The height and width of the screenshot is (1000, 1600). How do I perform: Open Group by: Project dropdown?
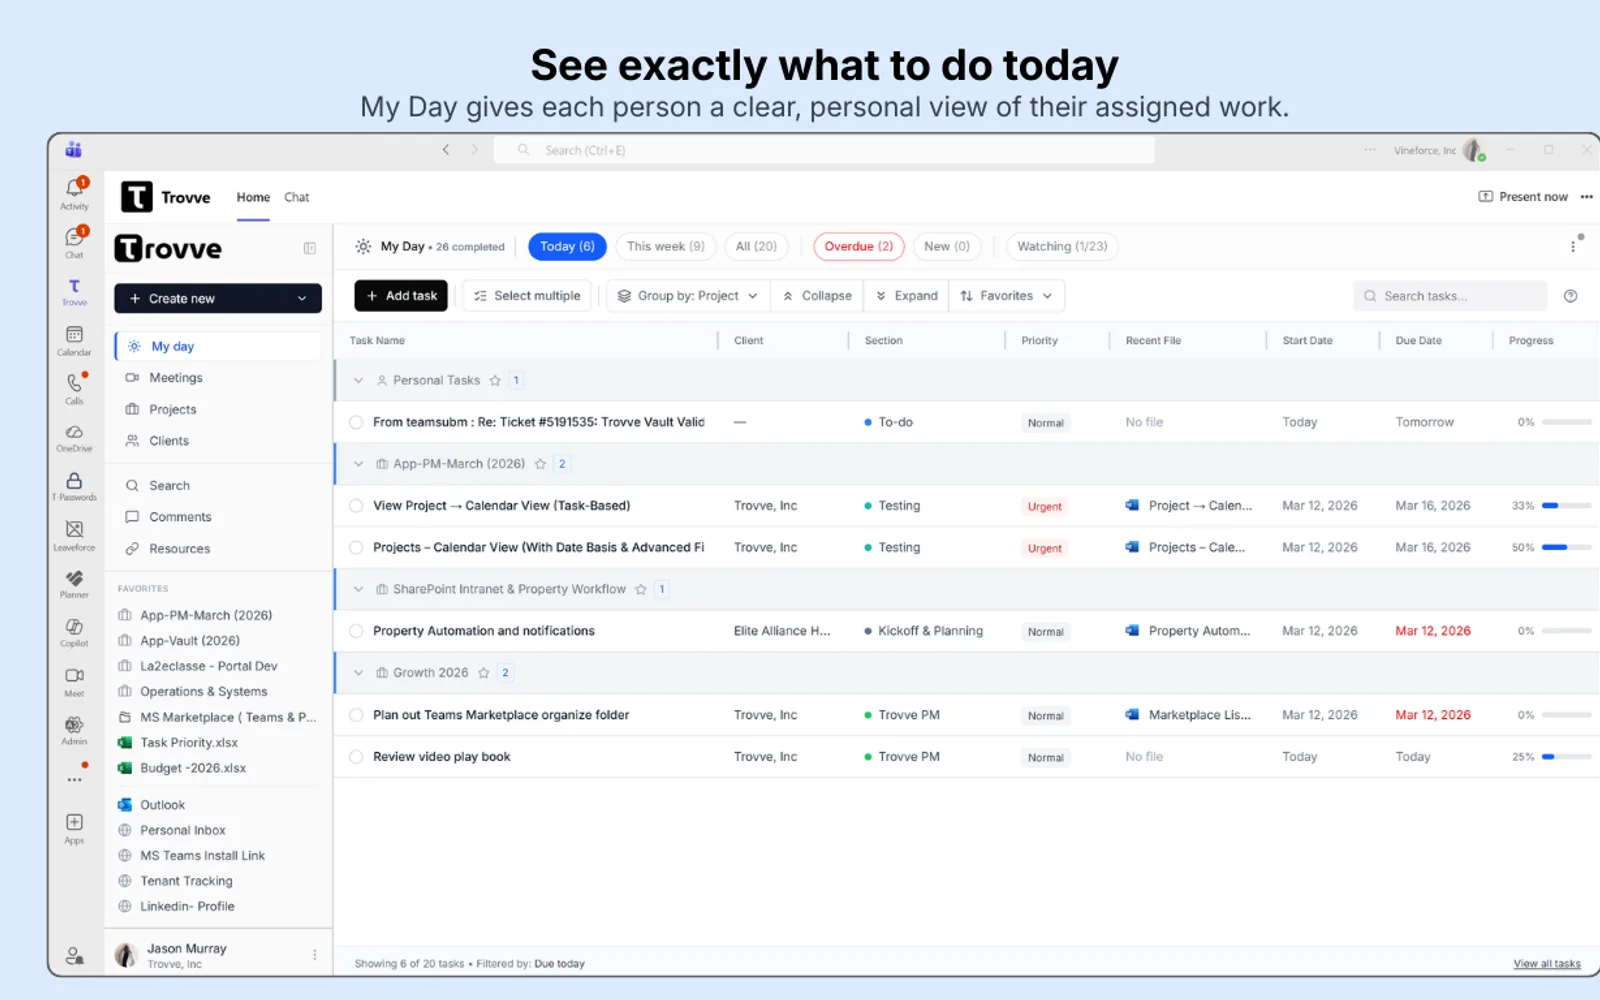[688, 296]
